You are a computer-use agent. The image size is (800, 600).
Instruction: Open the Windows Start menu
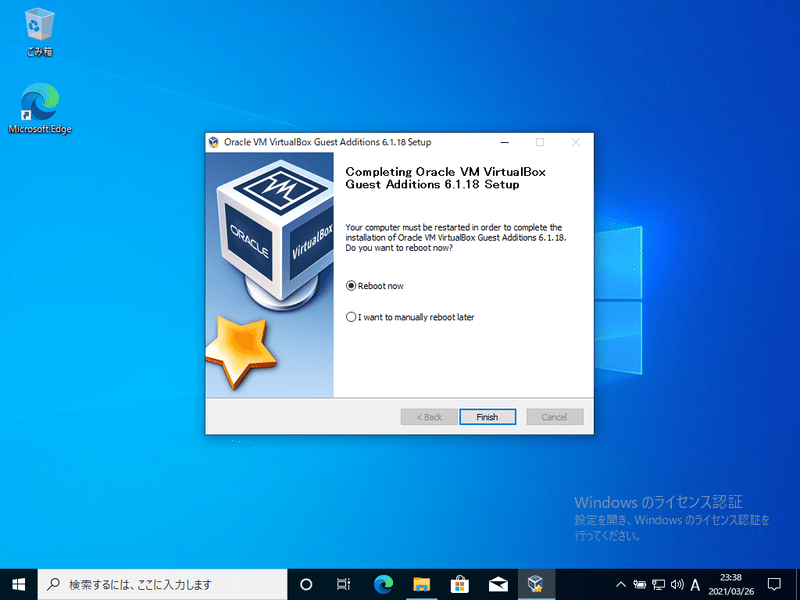point(18,584)
